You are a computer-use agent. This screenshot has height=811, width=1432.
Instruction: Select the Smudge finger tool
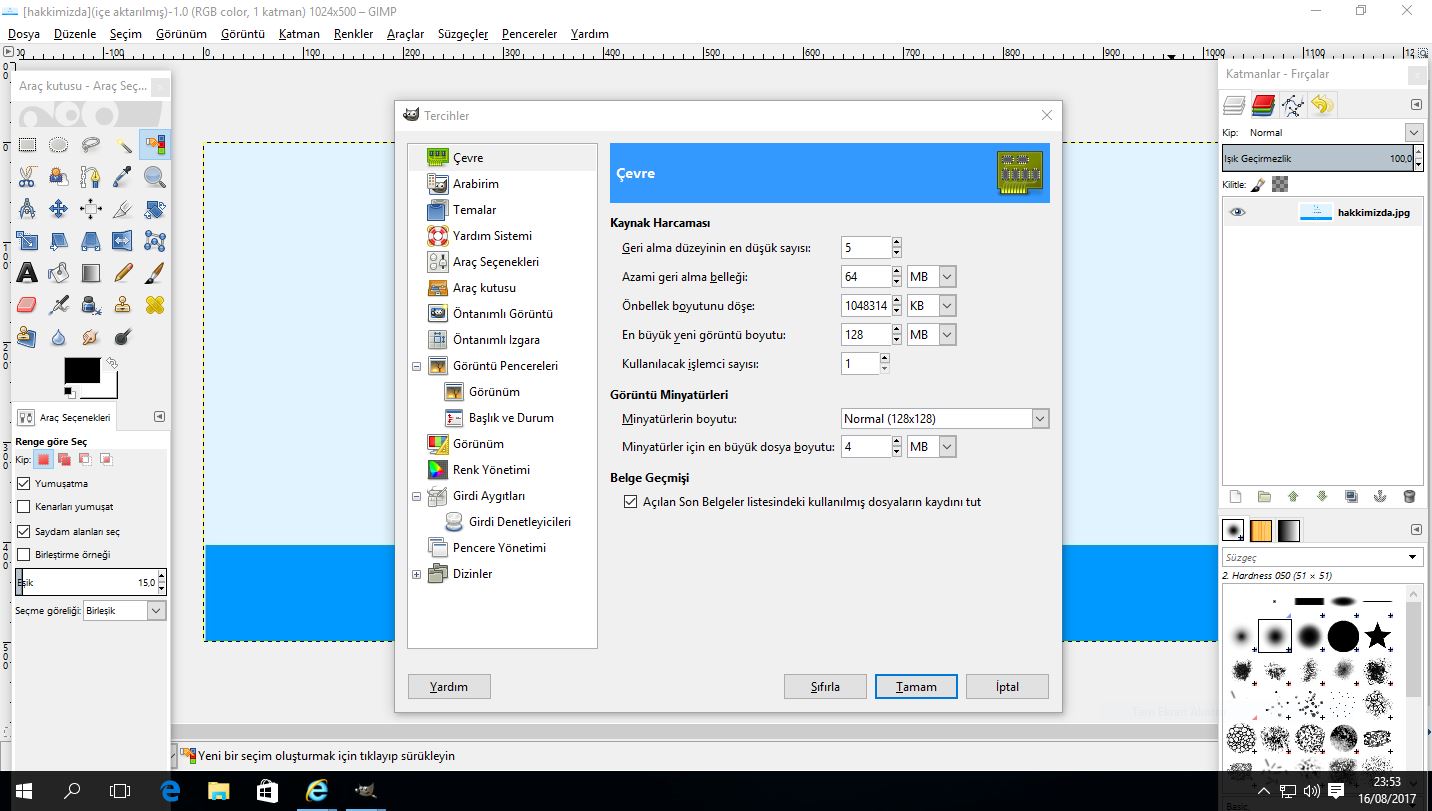91,337
